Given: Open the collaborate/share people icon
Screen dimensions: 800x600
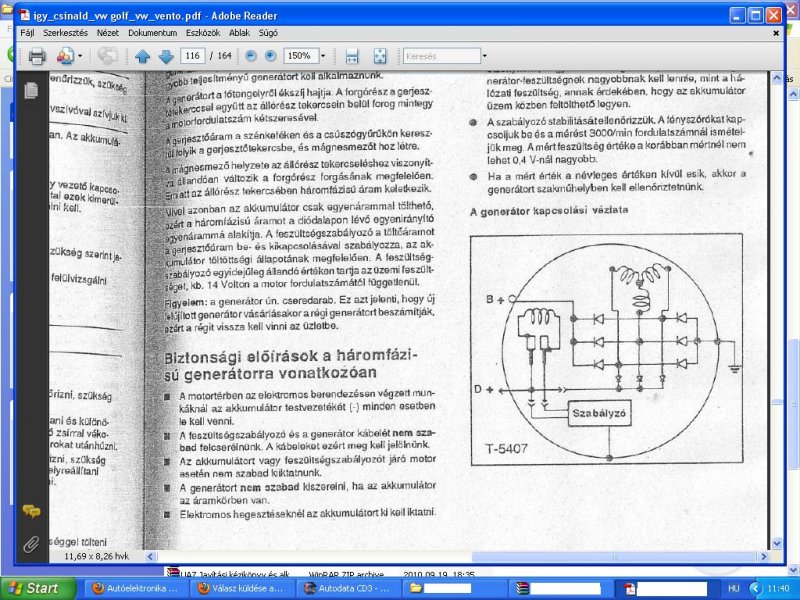Looking at the screenshot, I should [x=65, y=56].
